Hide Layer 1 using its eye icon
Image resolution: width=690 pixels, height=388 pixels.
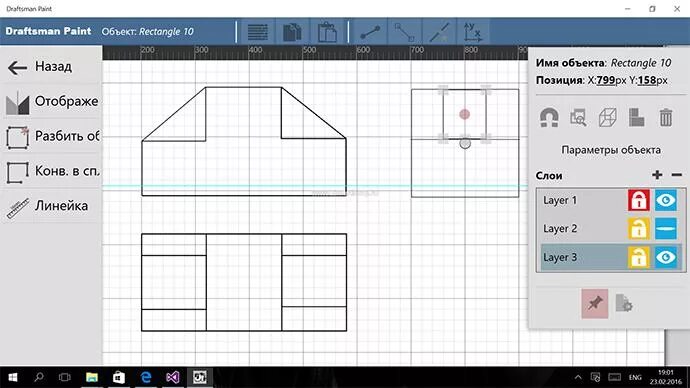(x=666, y=200)
